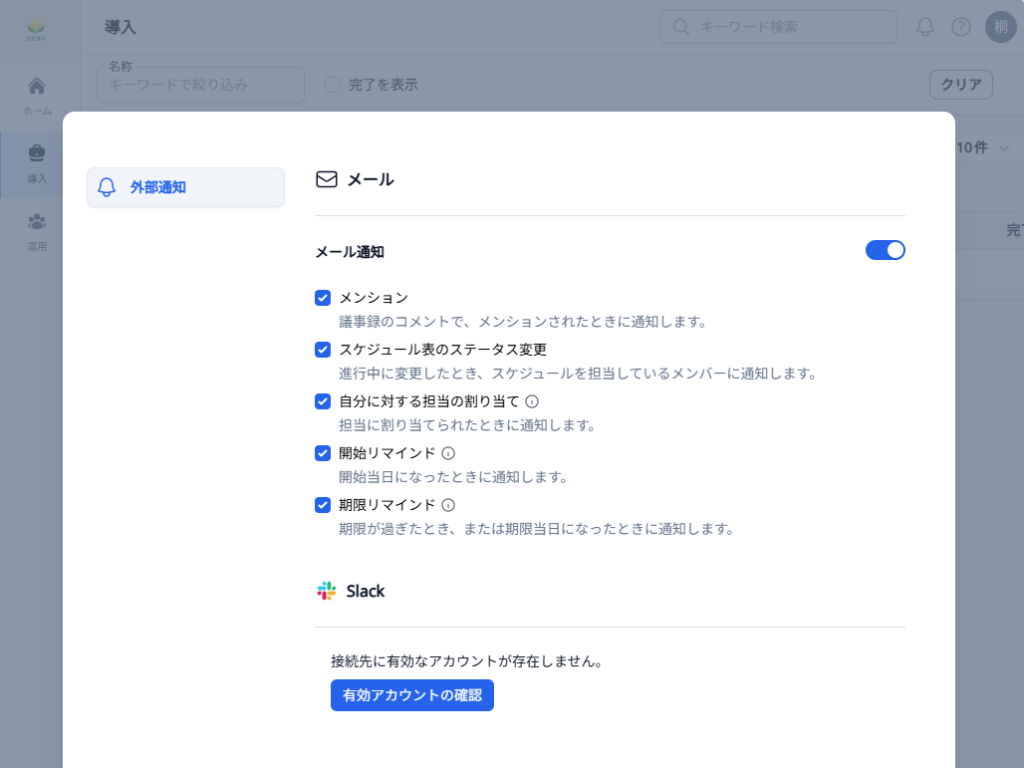Focus the キーワード検索 search field

coord(778,27)
